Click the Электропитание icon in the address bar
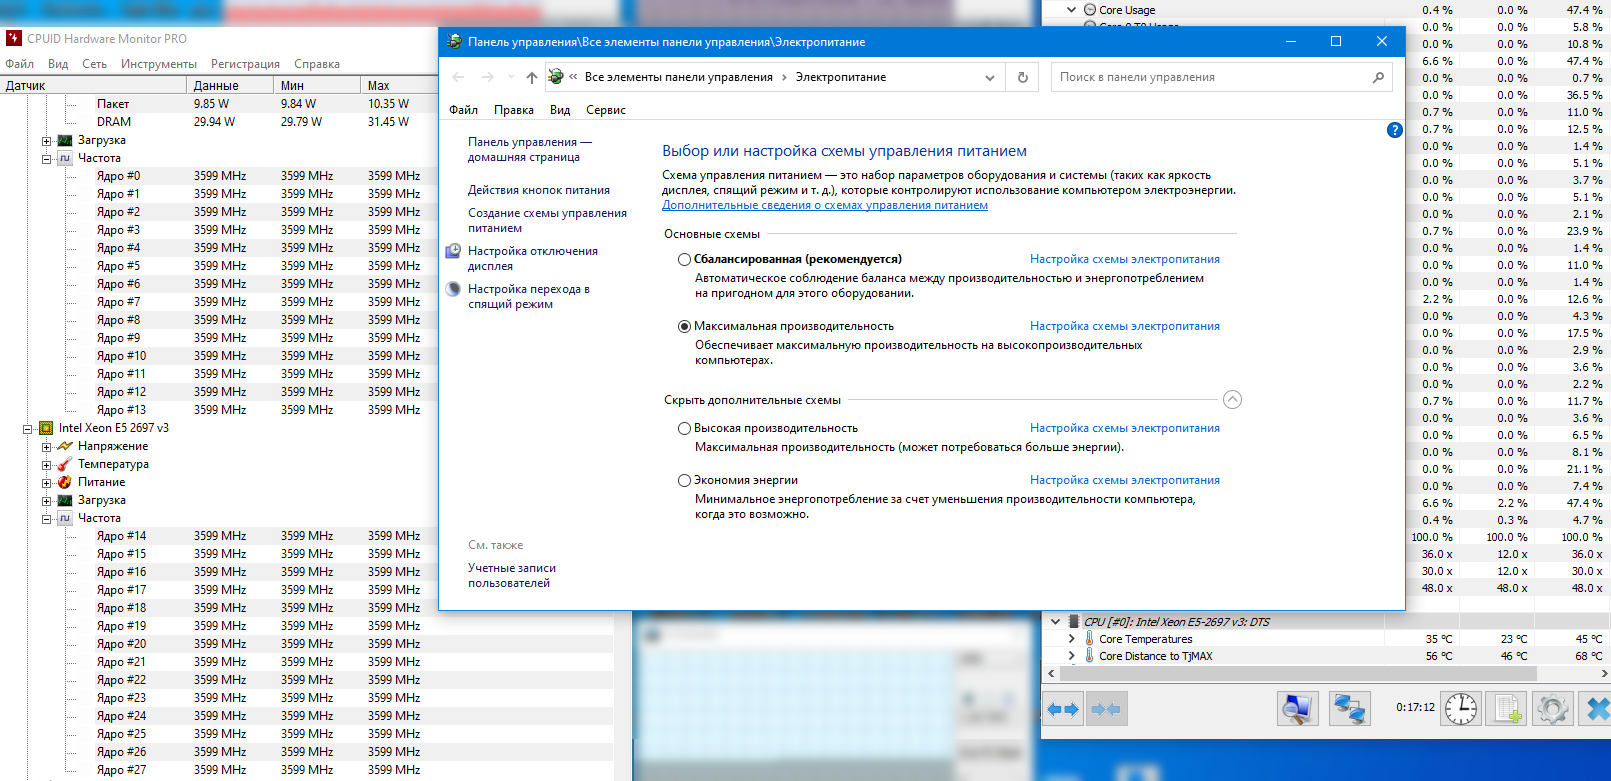The height and width of the screenshot is (781, 1611). pos(556,77)
